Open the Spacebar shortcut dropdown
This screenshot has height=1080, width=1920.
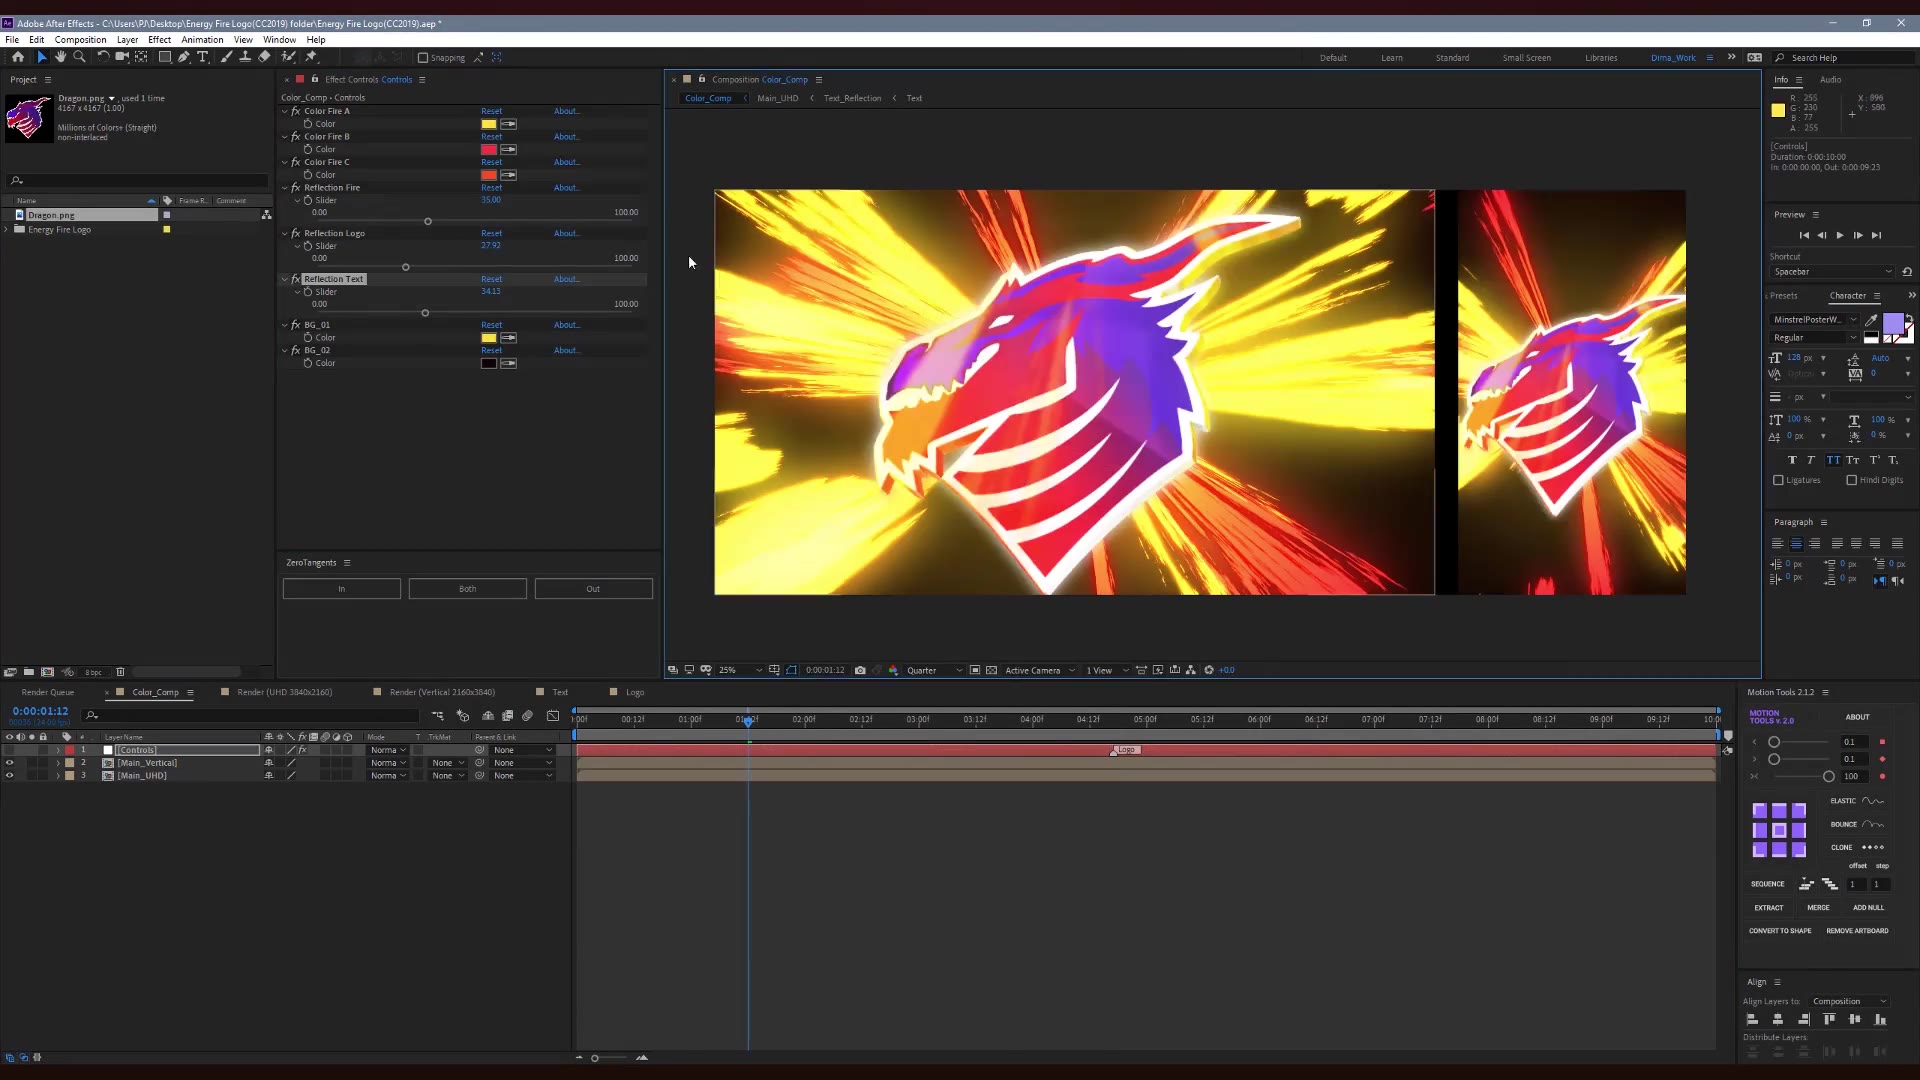pyautogui.click(x=1832, y=272)
